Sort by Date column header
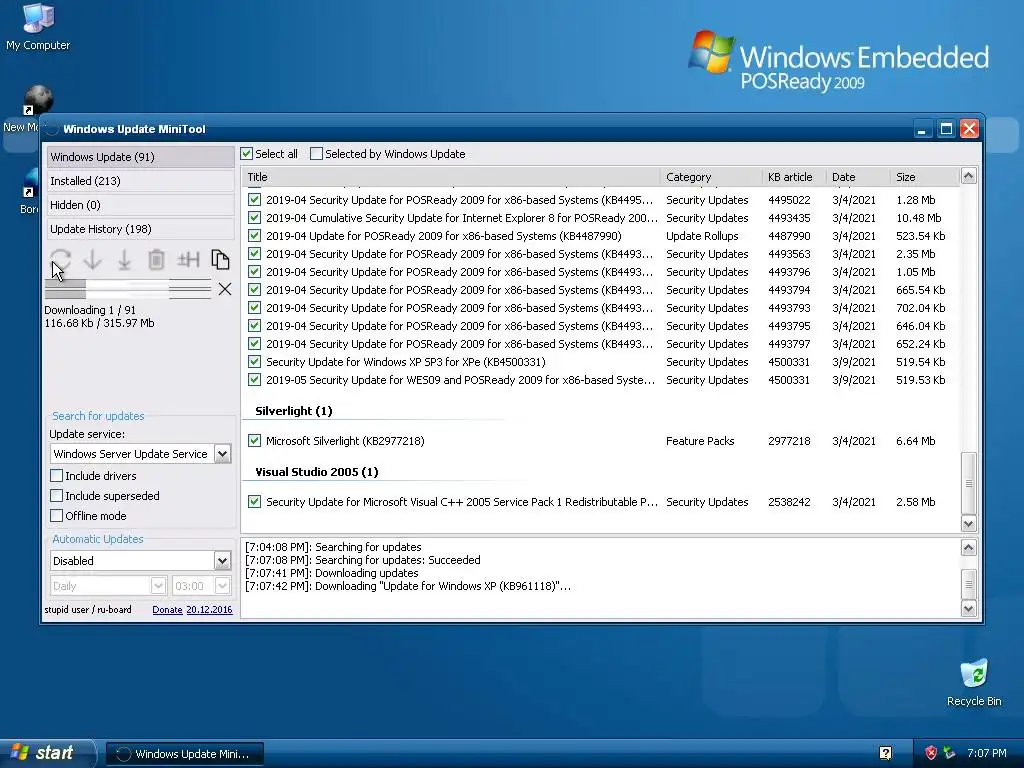1024x768 pixels. (x=857, y=177)
